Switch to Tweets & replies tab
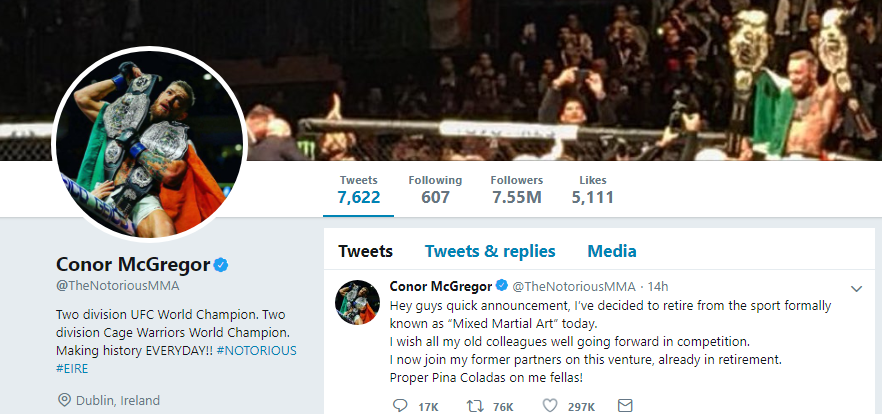Image resolution: width=882 pixels, height=414 pixels. click(490, 251)
